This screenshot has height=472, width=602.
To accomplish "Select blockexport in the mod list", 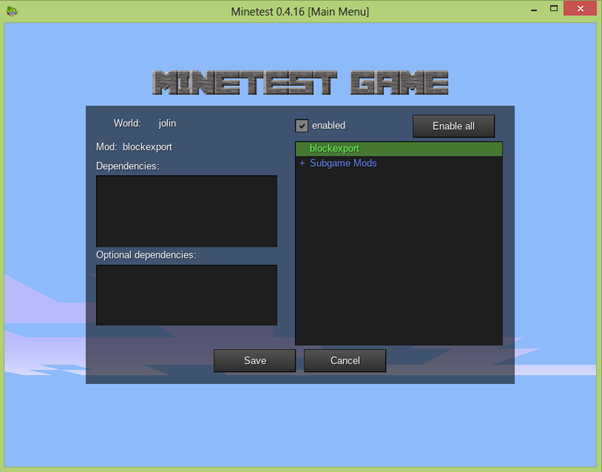I will pyautogui.click(x=399, y=149).
